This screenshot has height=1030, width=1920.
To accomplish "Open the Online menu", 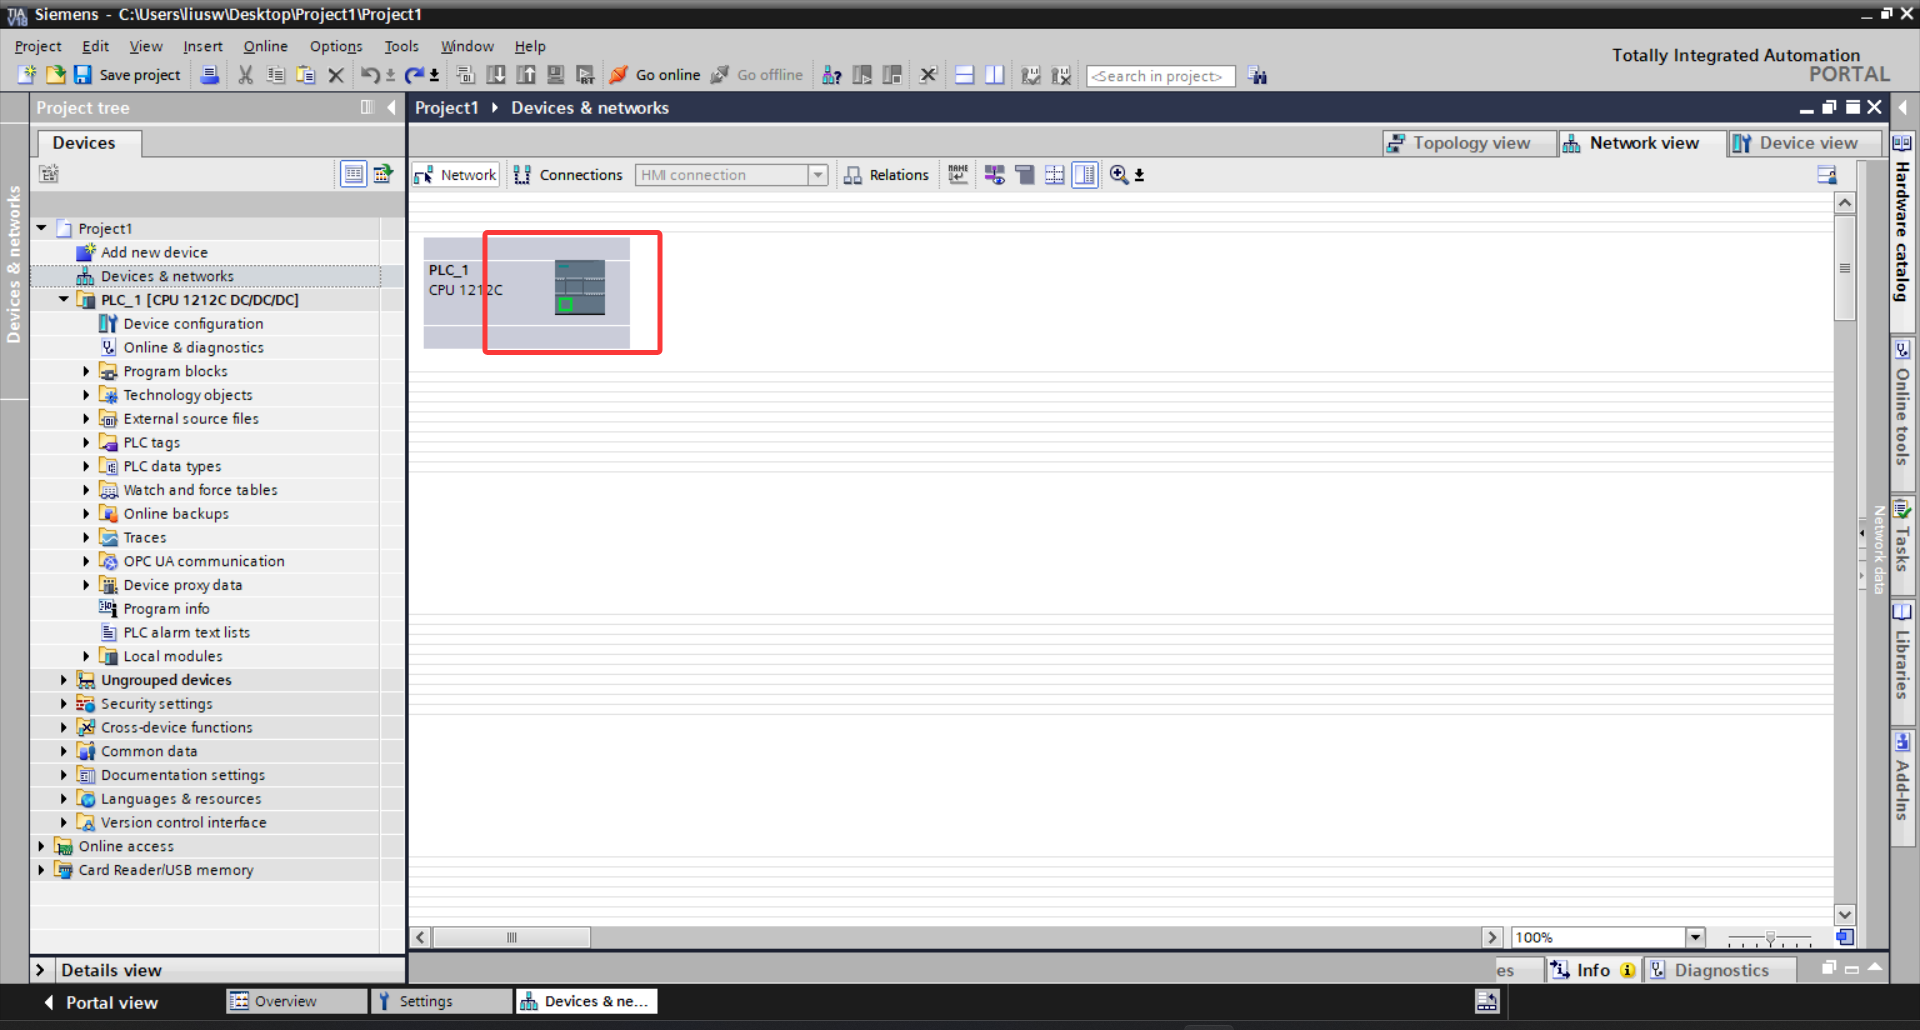I will 265,46.
